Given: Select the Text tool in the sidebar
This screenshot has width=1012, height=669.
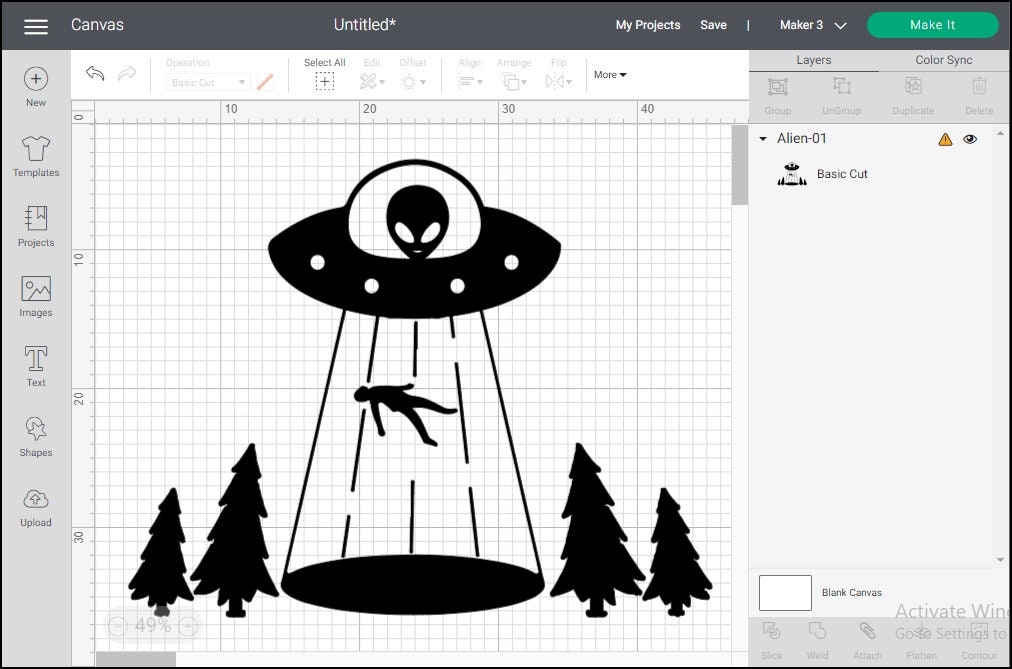Looking at the screenshot, I should tap(35, 362).
